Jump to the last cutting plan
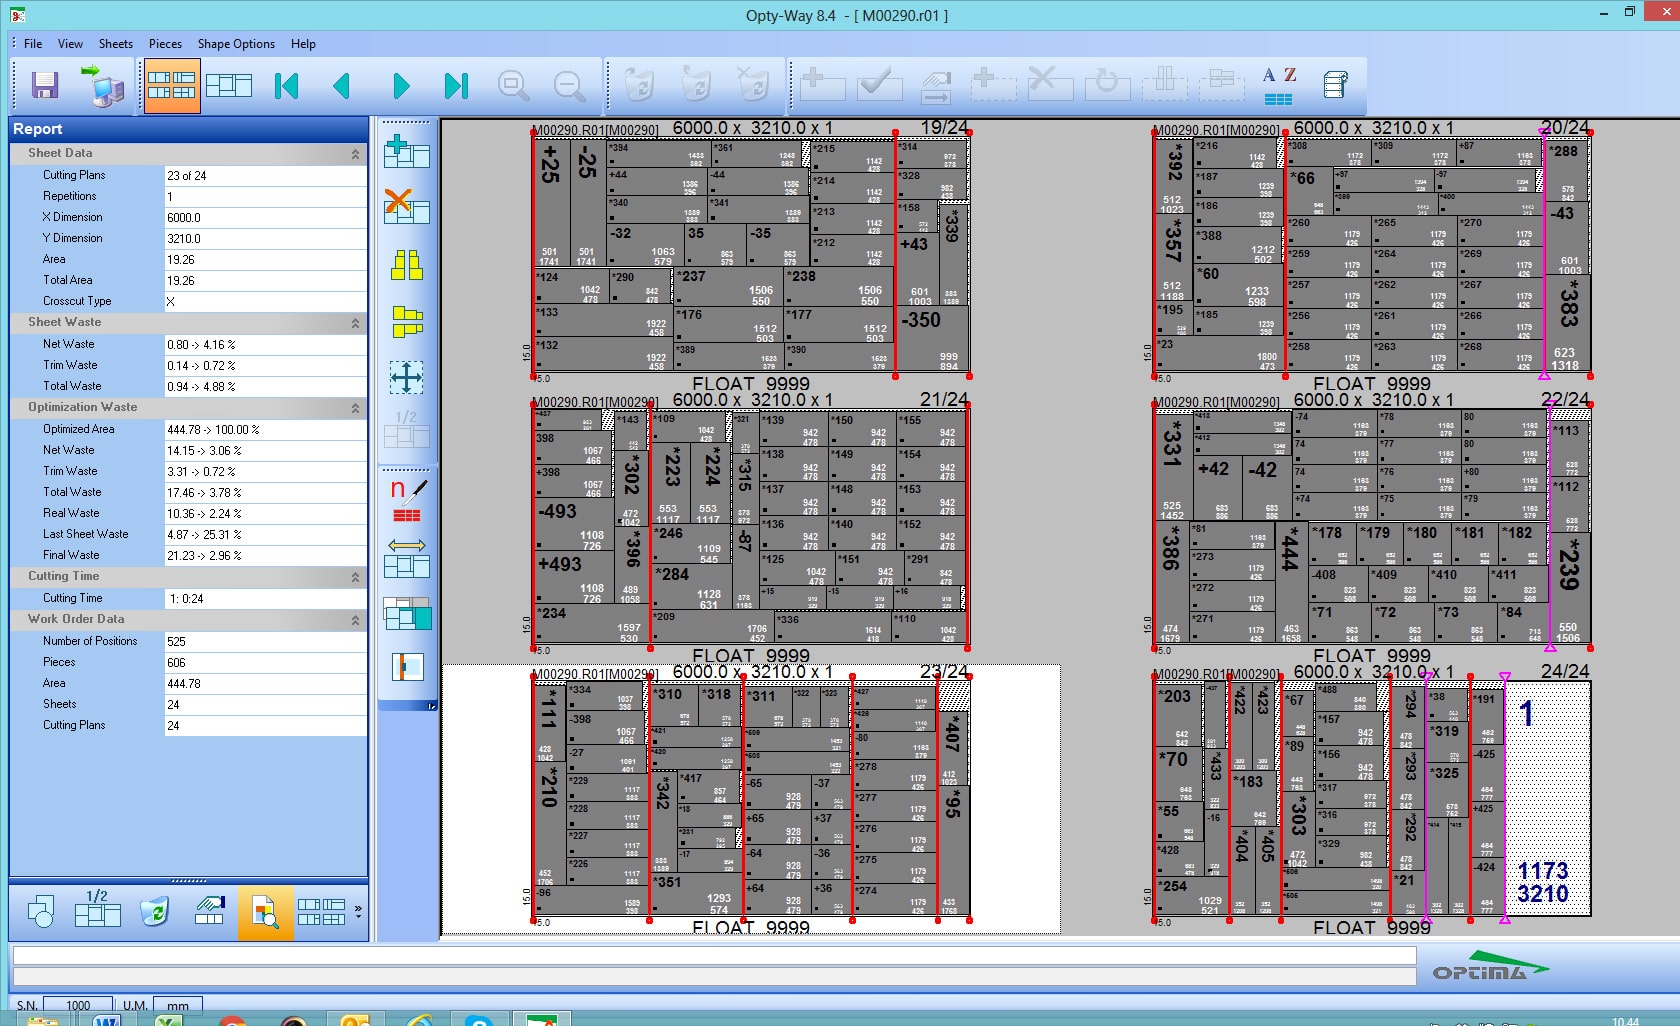Screen dimensions: 1680x1026 tap(456, 86)
